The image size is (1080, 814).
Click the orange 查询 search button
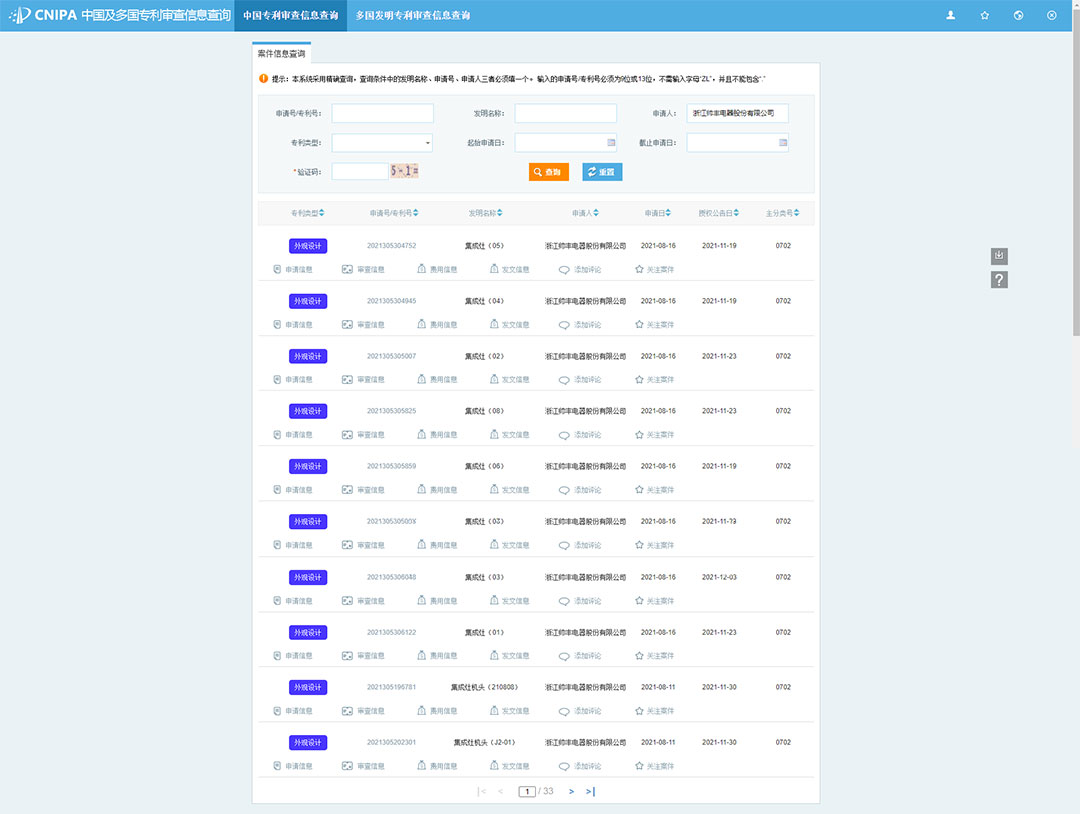548,172
